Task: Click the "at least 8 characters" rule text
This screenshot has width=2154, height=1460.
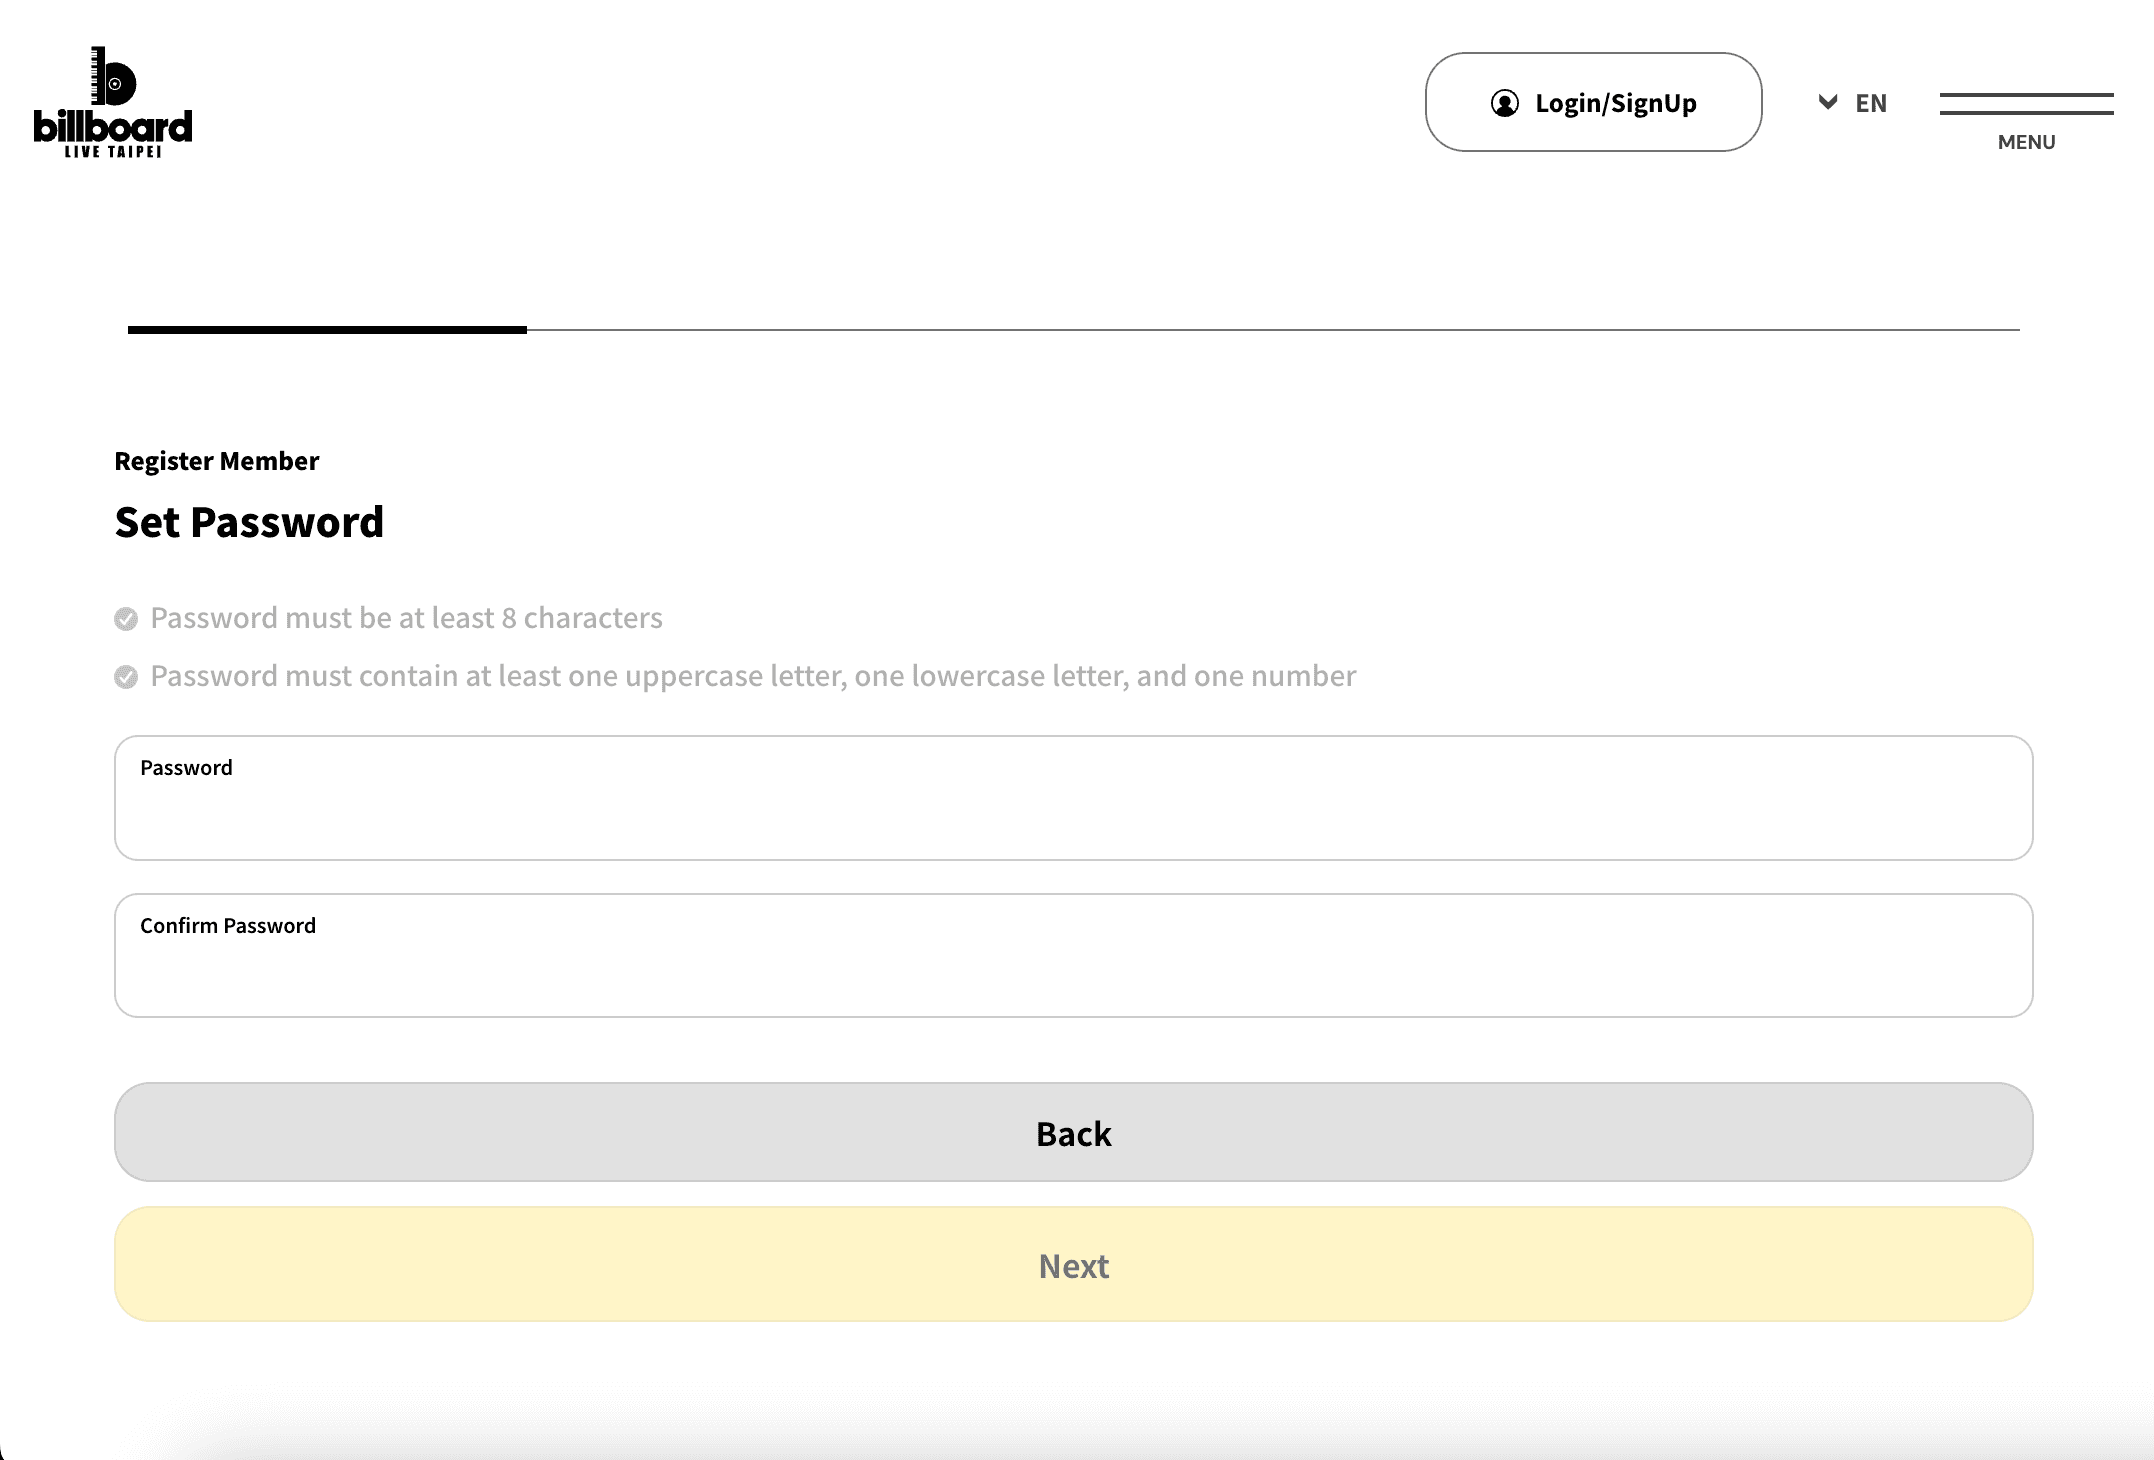Action: 406,618
